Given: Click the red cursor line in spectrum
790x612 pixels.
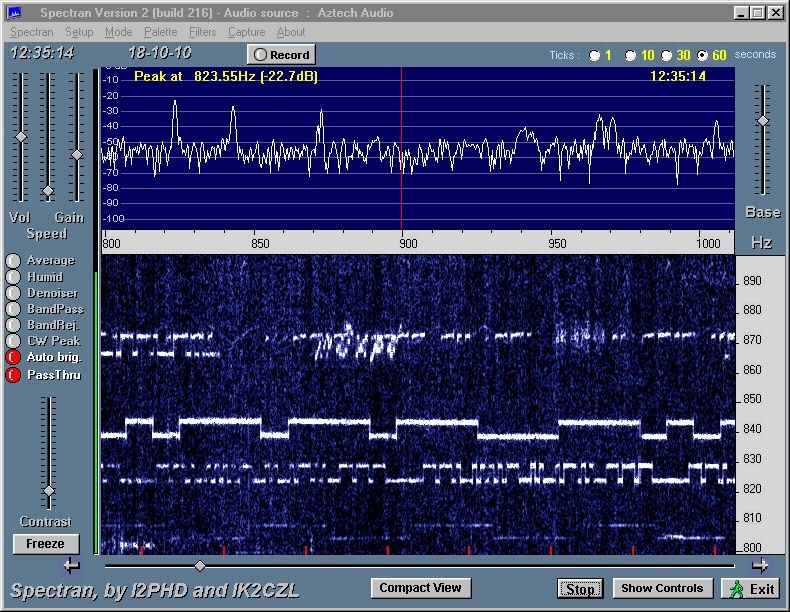Looking at the screenshot, I should pos(402,149).
